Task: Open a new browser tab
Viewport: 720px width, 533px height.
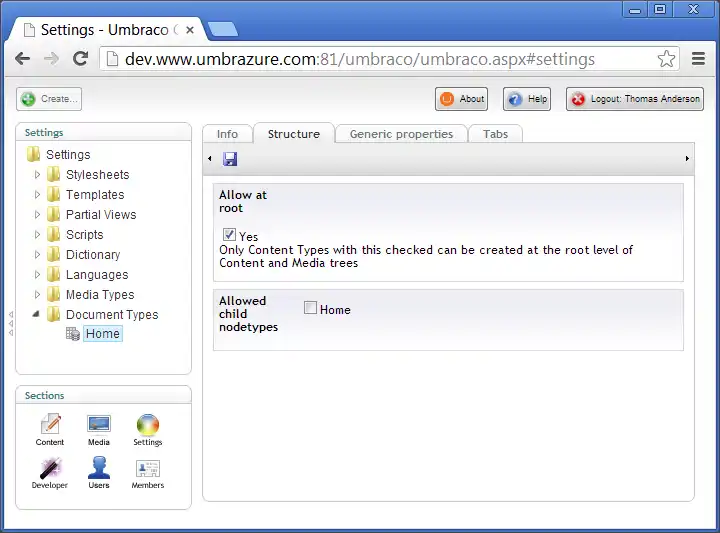Action: coord(223,29)
